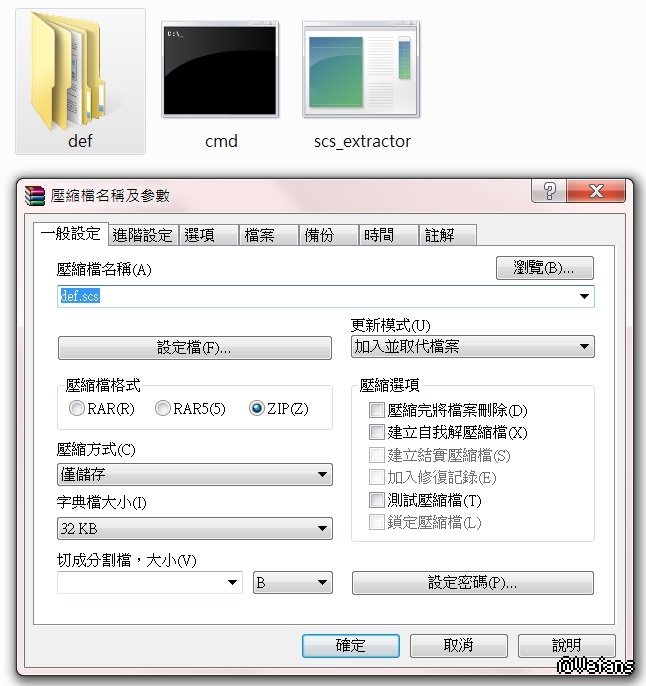
Task: Select the RAR(R) format radio button
Action: (77, 408)
